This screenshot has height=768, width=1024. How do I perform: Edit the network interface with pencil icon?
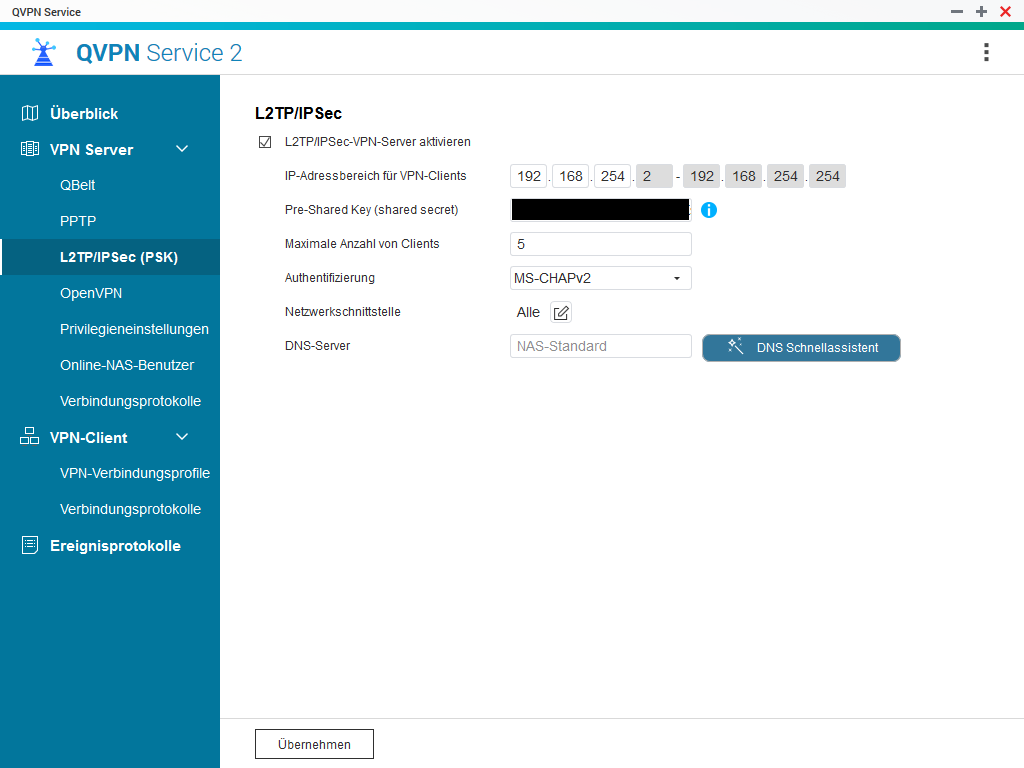pos(561,313)
